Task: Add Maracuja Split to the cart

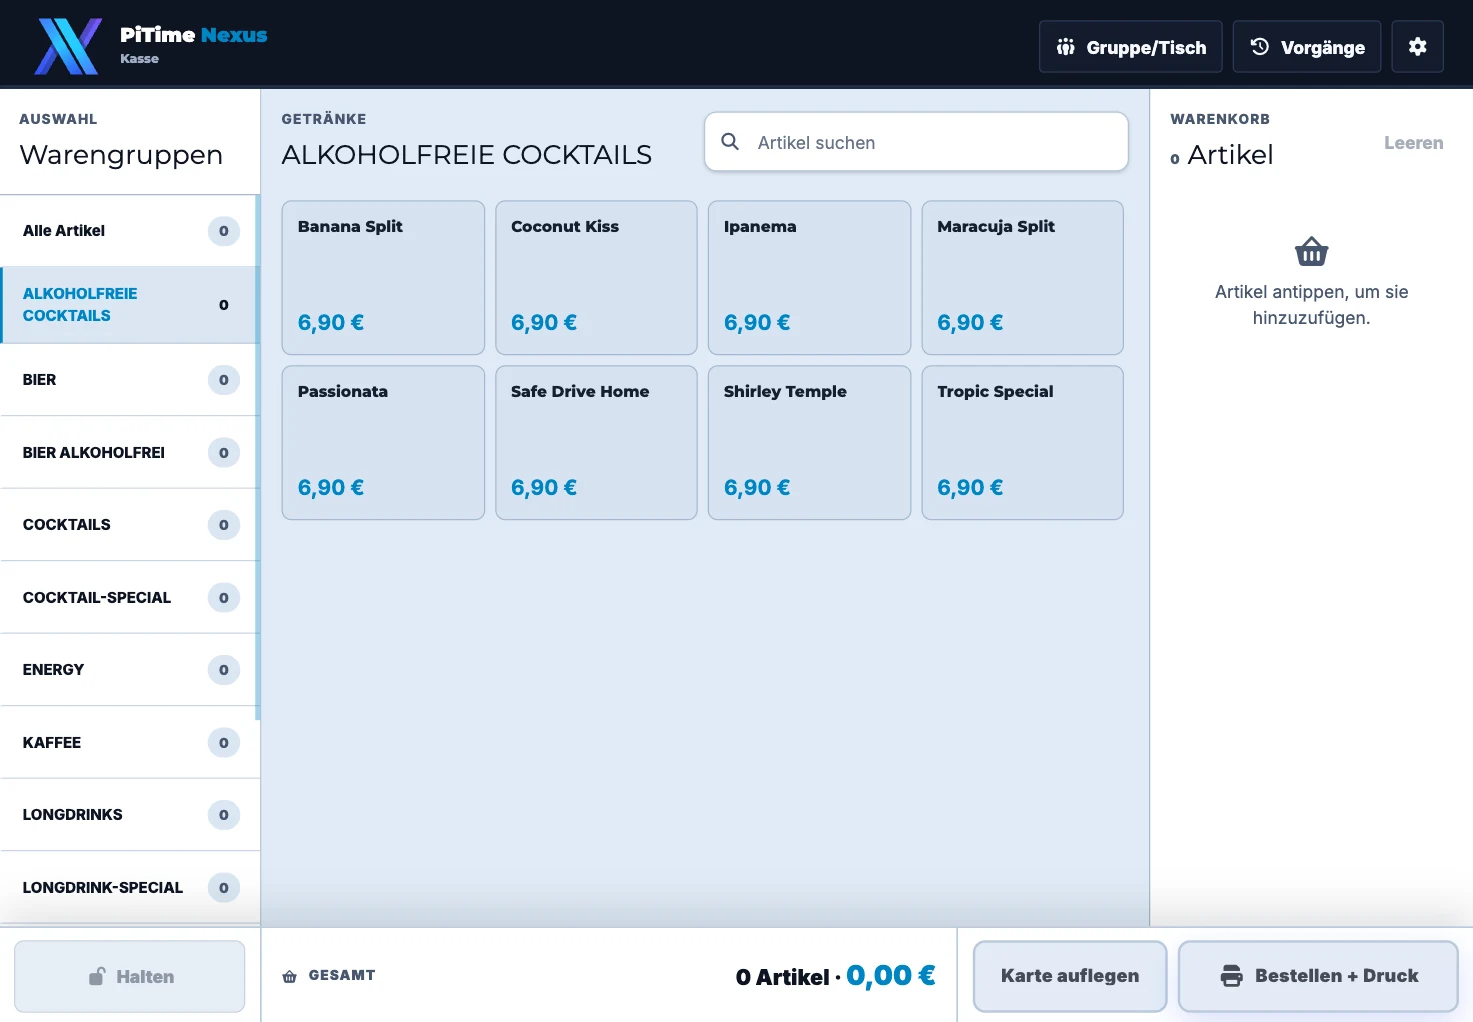Action: [x=1022, y=278]
